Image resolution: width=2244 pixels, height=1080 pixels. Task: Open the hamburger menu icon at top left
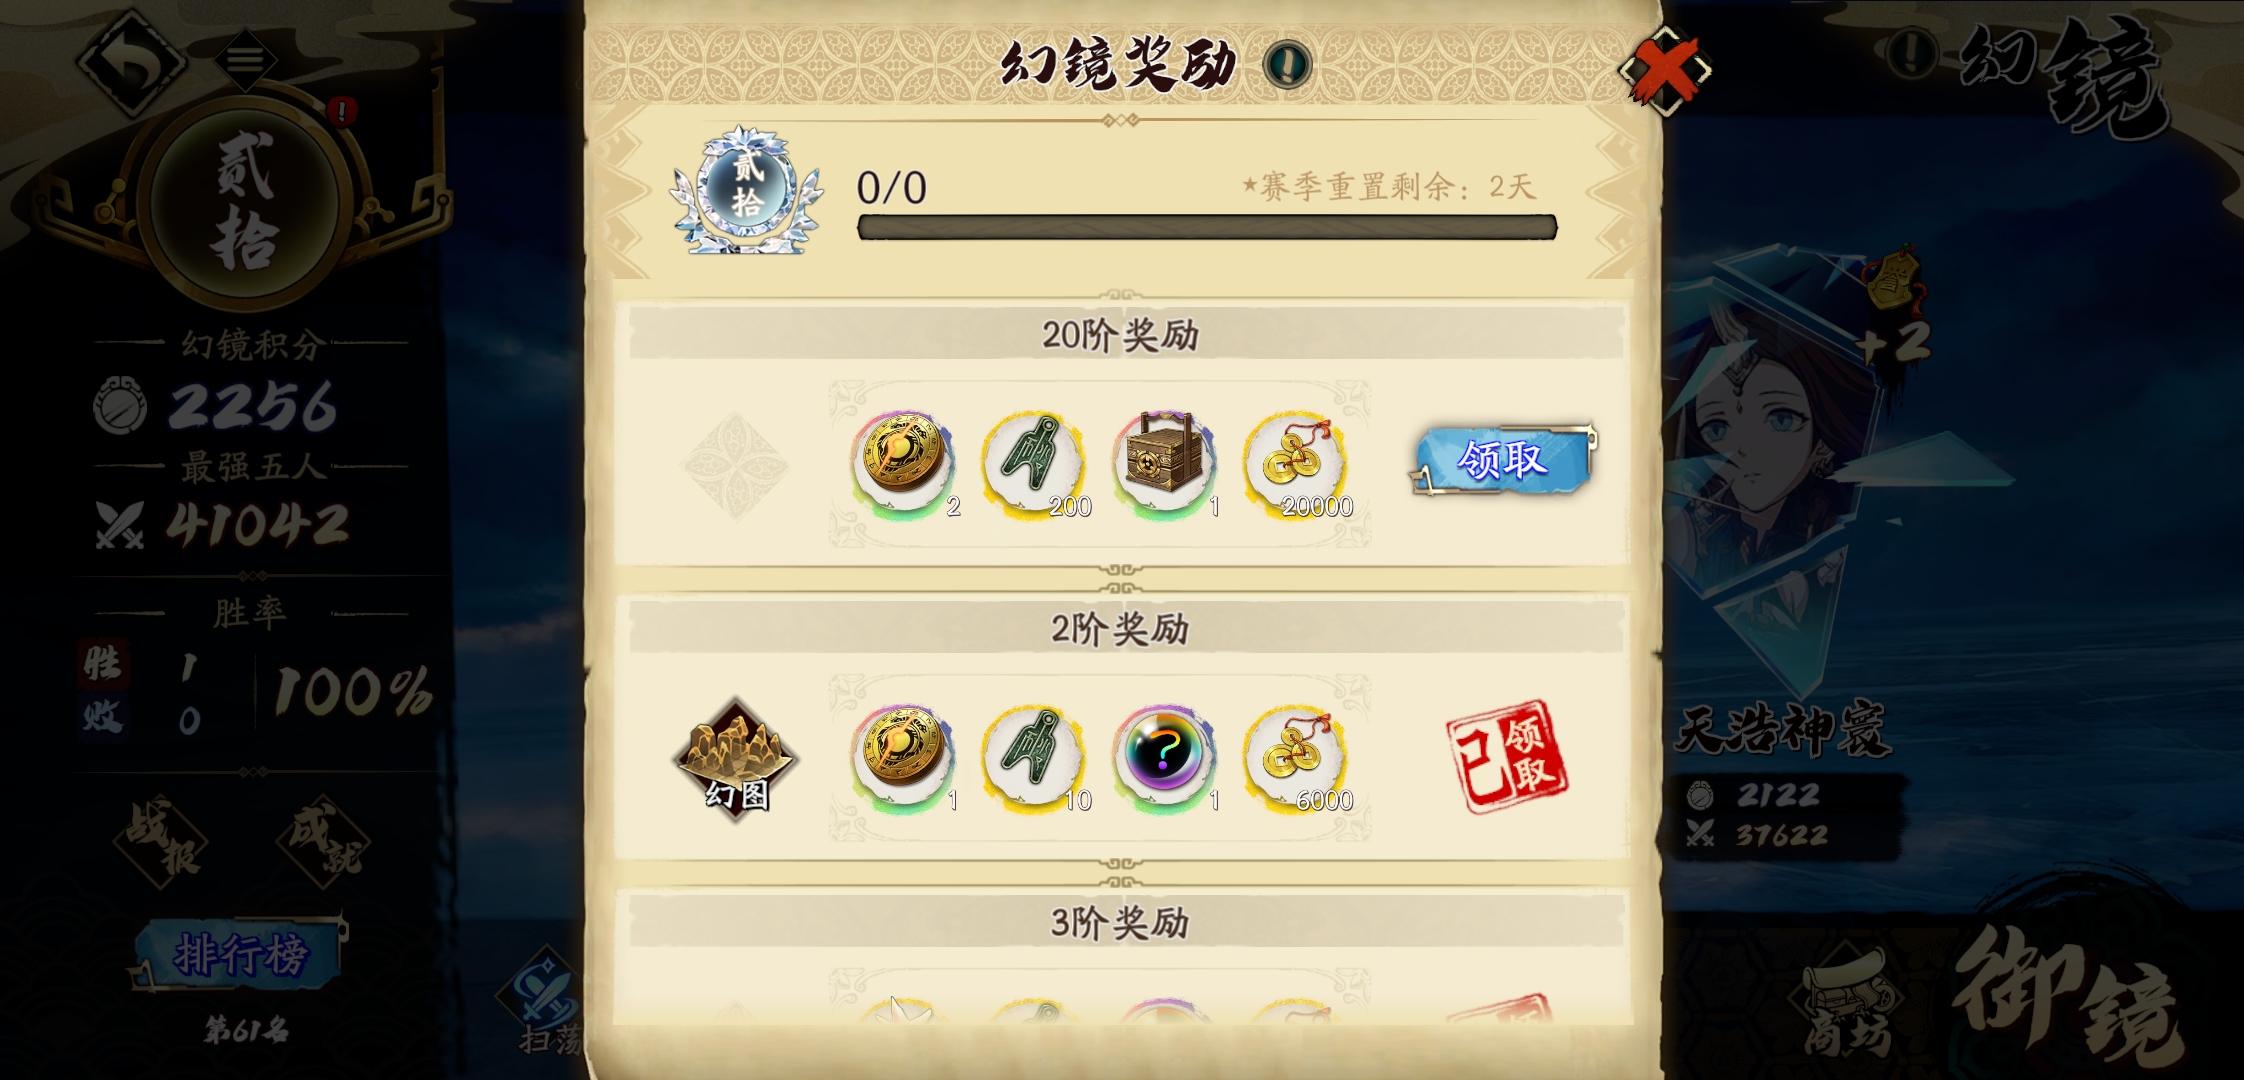click(245, 60)
